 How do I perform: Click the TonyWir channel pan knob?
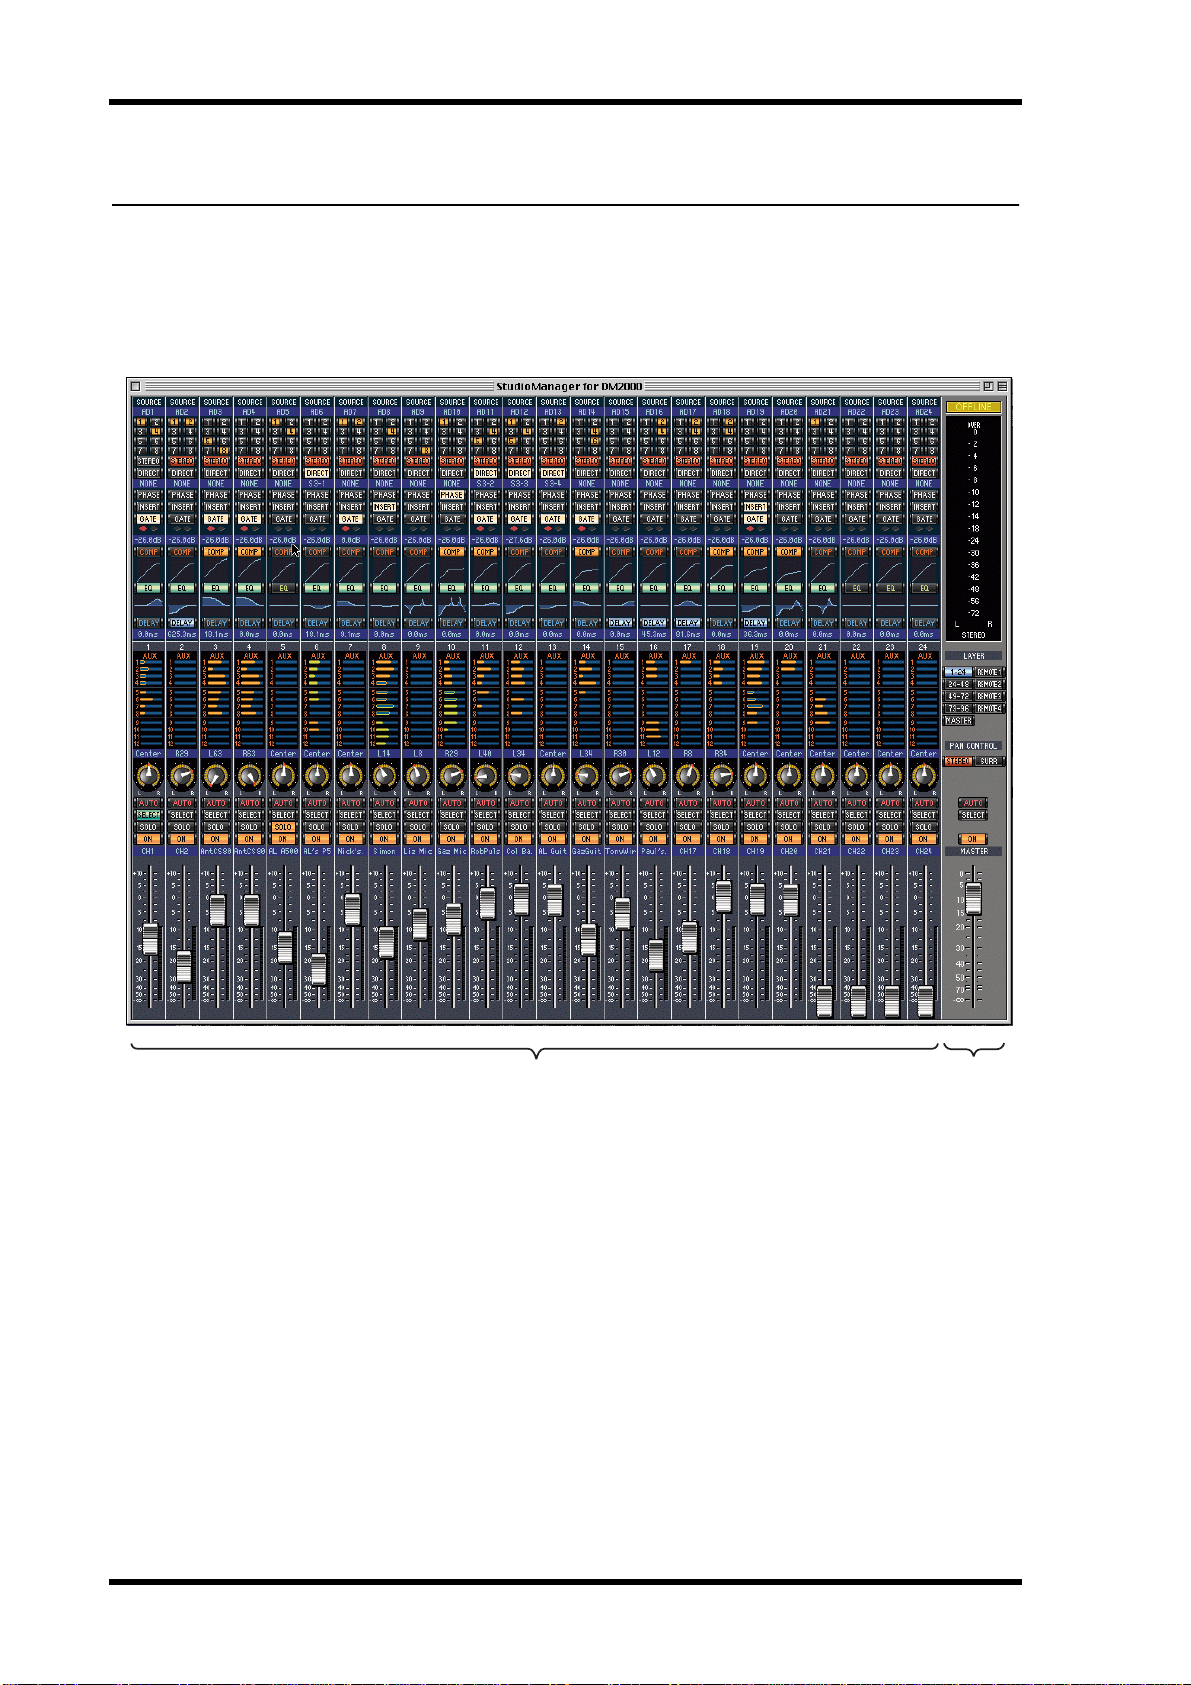point(620,775)
